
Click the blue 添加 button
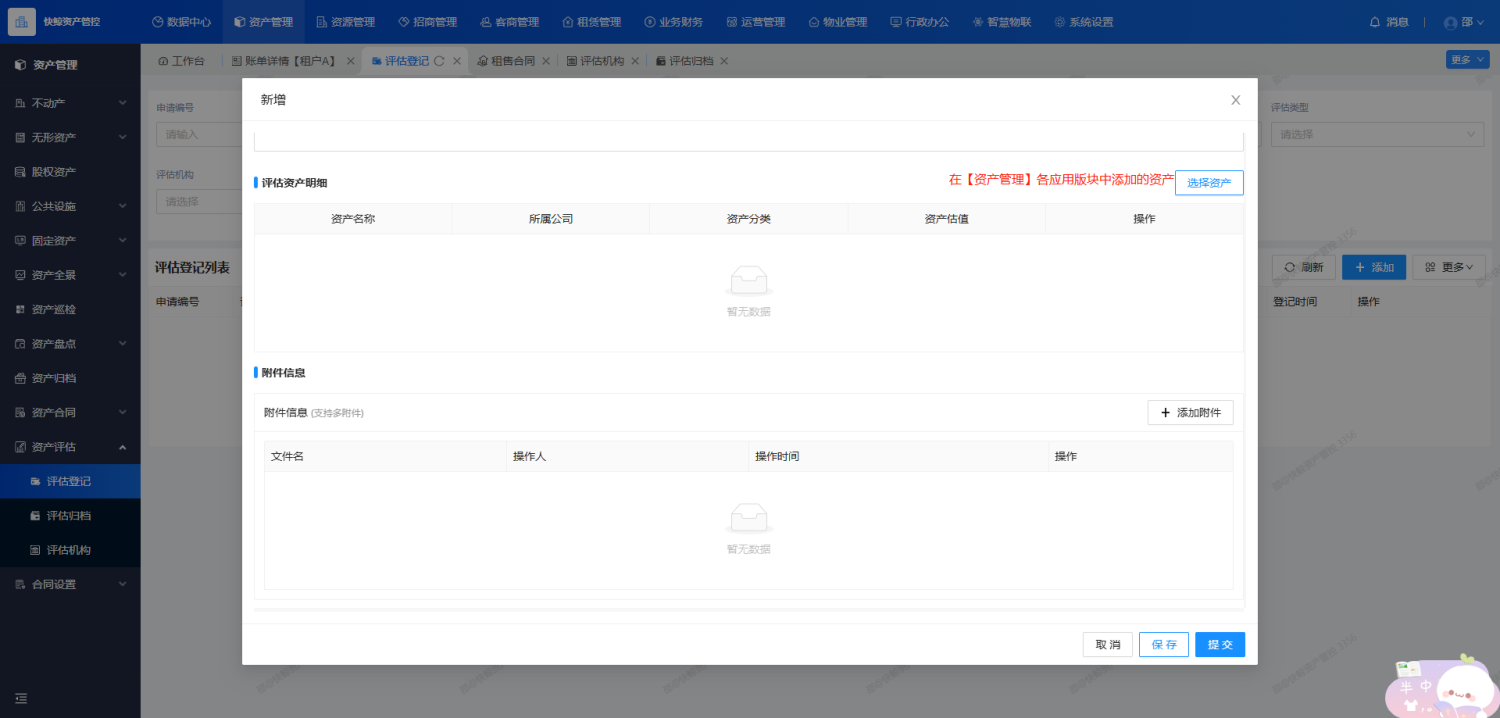[x=1374, y=267]
